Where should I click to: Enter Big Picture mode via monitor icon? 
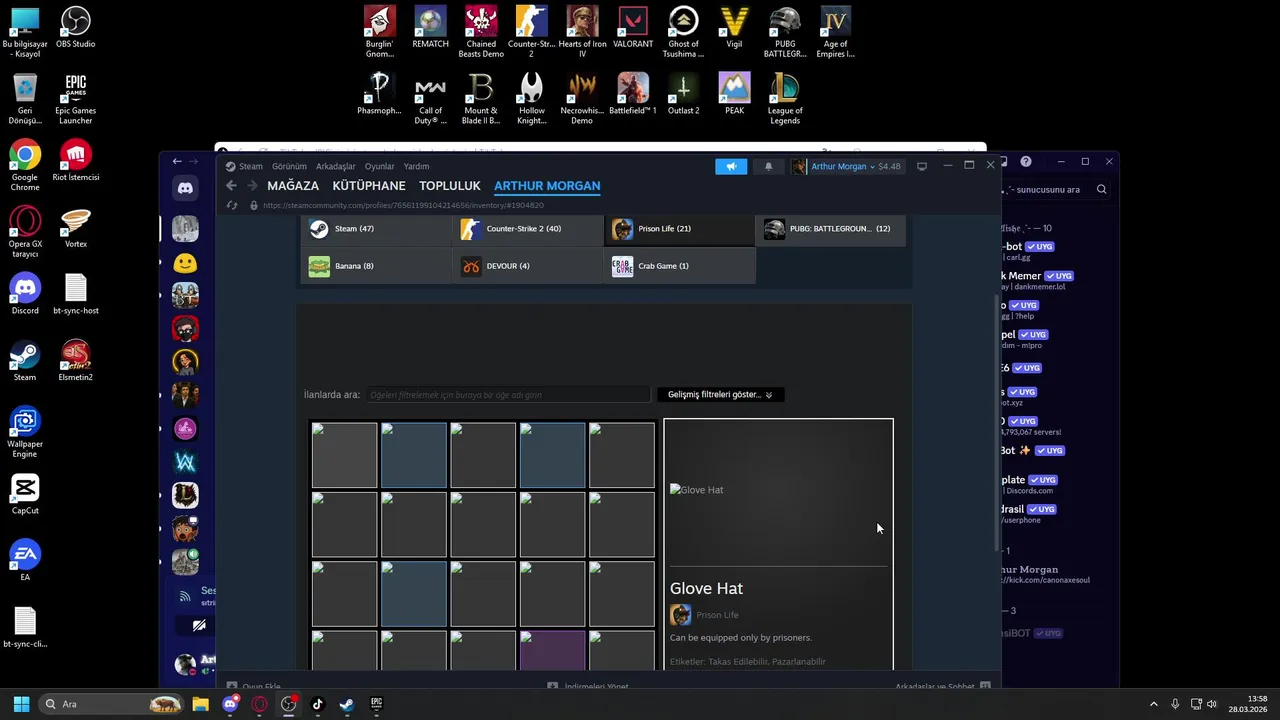[x=922, y=166]
